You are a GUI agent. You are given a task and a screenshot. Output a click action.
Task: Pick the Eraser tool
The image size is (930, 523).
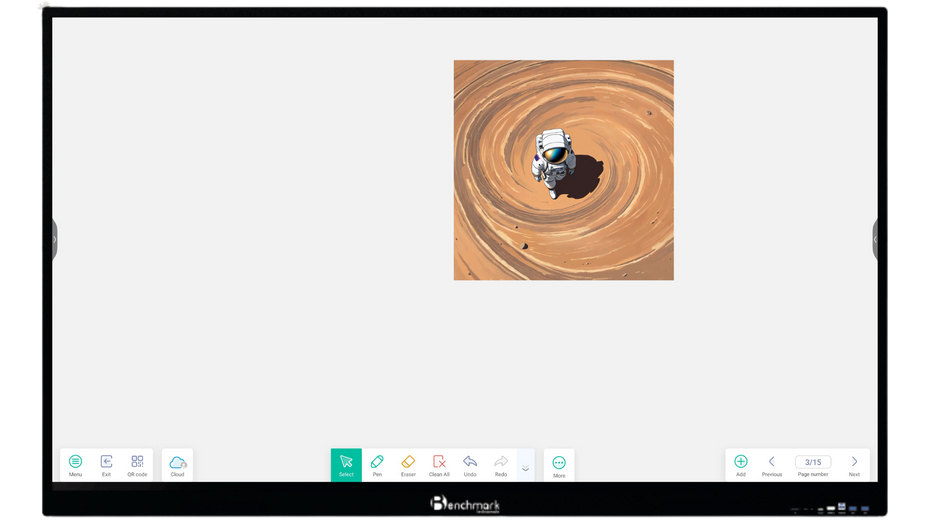pyautogui.click(x=408, y=465)
